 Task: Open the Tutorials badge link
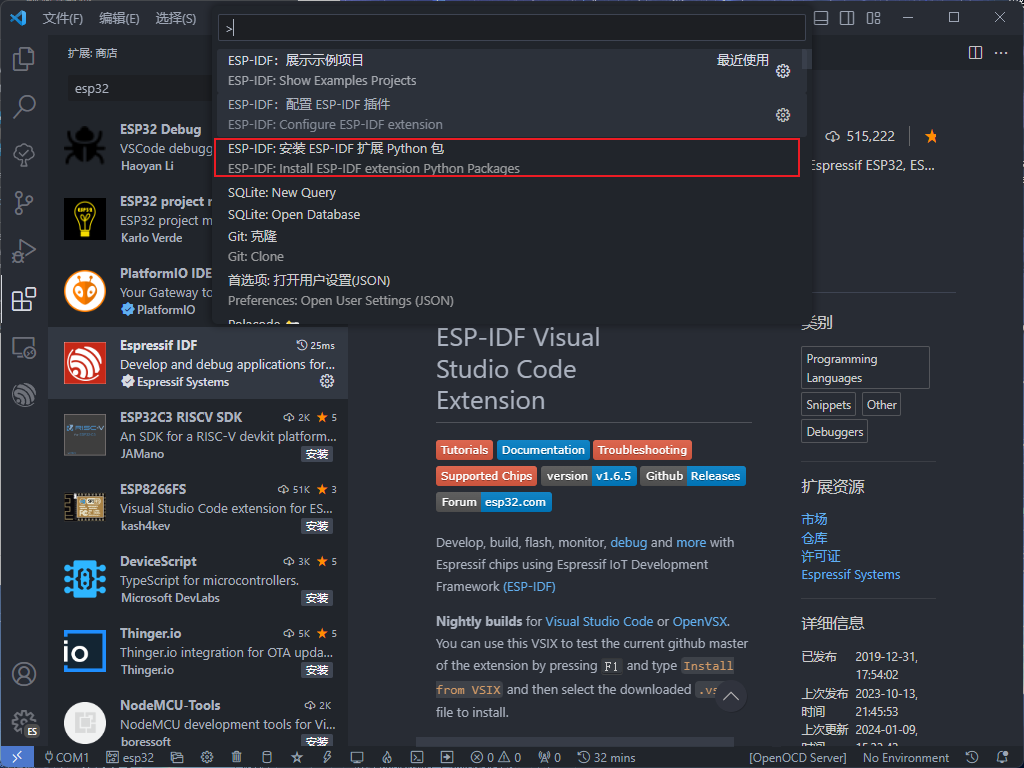click(x=464, y=450)
